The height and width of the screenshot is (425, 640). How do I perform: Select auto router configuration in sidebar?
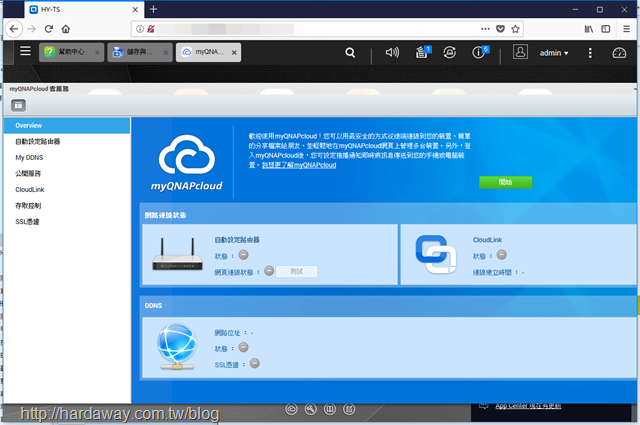click(x=67, y=142)
